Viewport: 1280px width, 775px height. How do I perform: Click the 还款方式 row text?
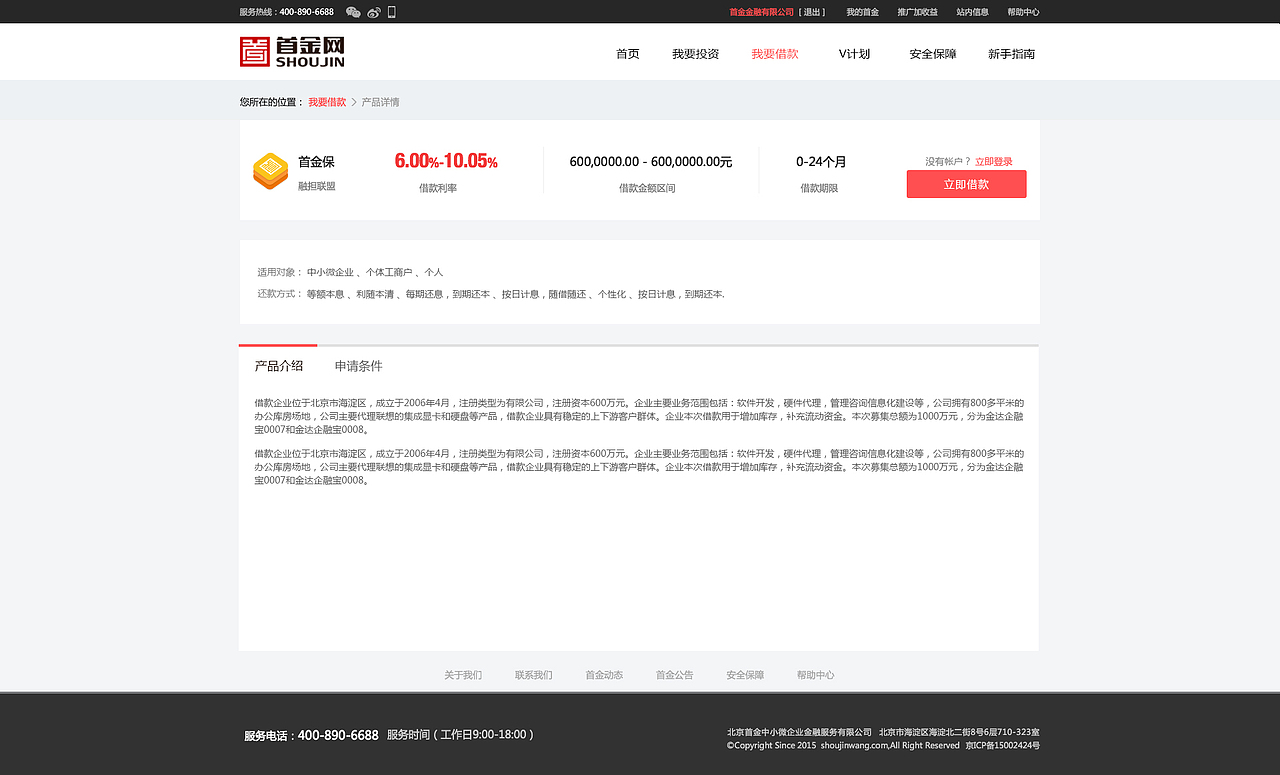click(491, 294)
